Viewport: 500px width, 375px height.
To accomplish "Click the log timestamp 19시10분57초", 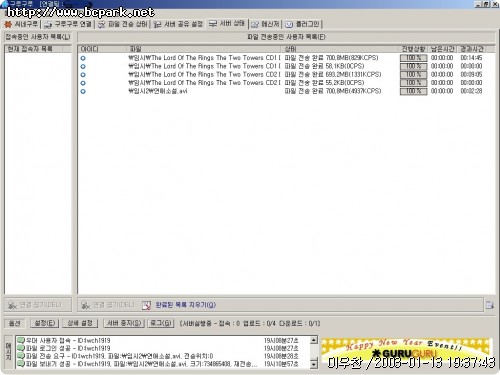I will point(281,364).
